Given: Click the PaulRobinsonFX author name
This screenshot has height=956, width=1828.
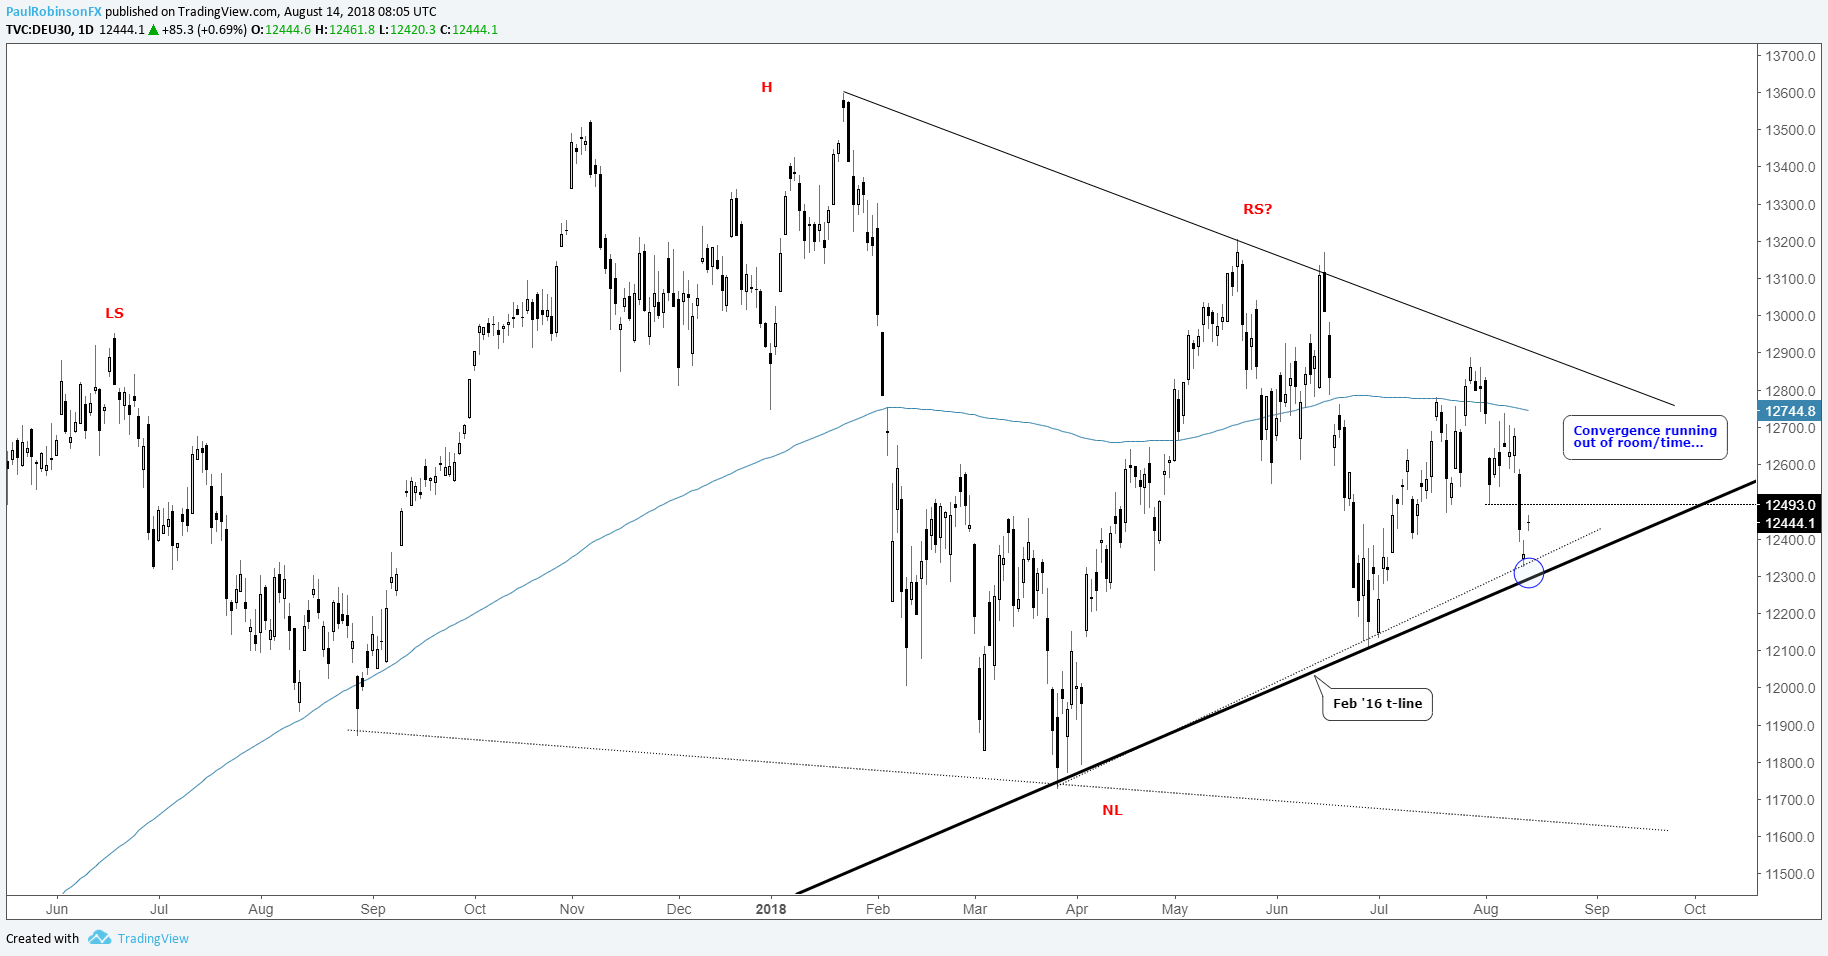Looking at the screenshot, I should [53, 12].
